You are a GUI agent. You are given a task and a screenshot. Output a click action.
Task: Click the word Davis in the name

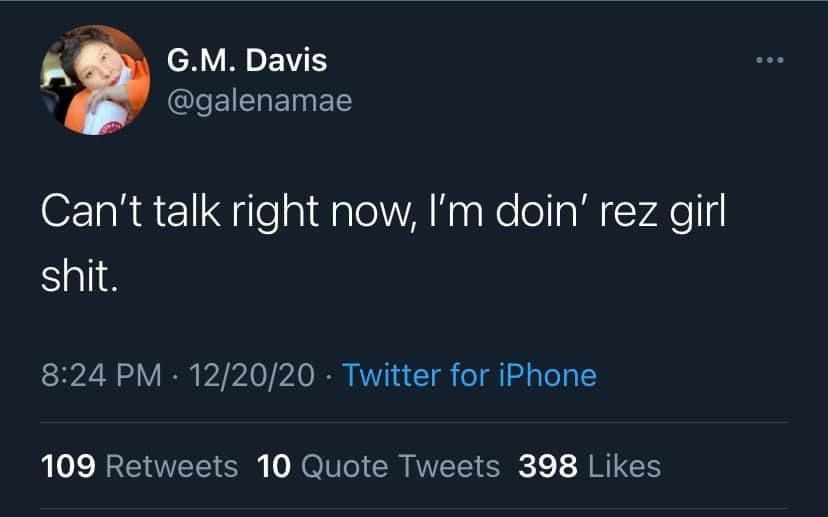[286, 60]
